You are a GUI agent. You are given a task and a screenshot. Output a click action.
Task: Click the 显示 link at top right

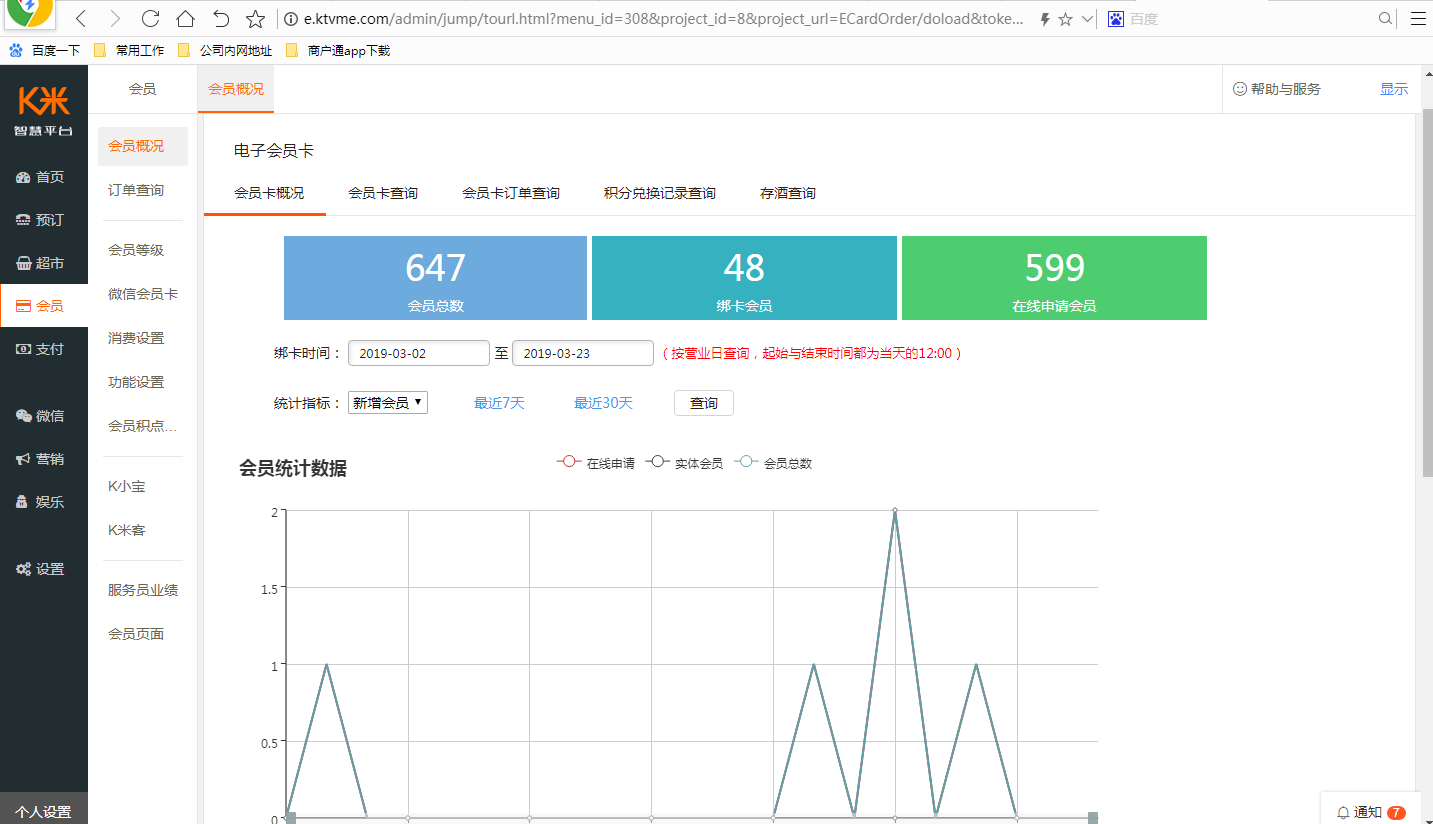point(1394,89)
